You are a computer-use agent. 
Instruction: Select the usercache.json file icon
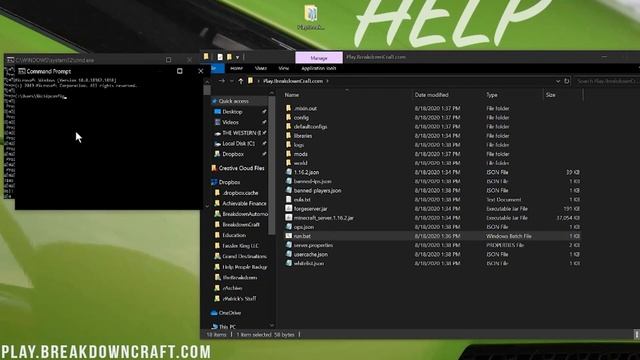point(289,254)
